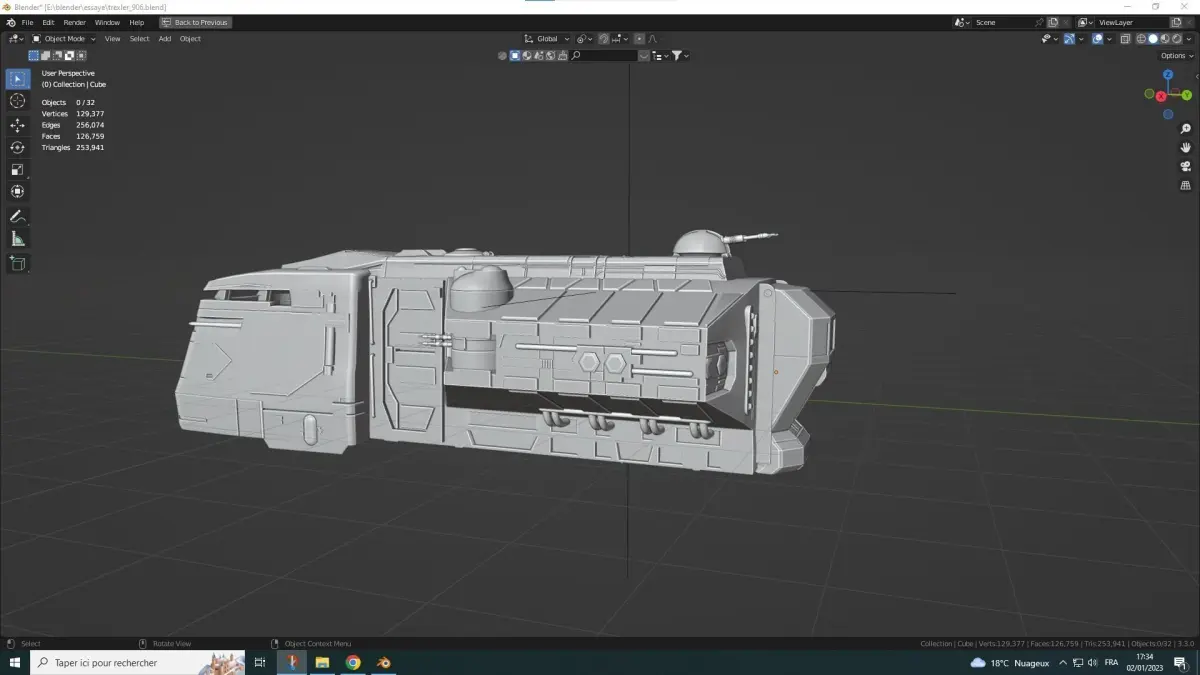
Task: Switch to rendered viewport shading
Action: click(x=1177, y=39)
